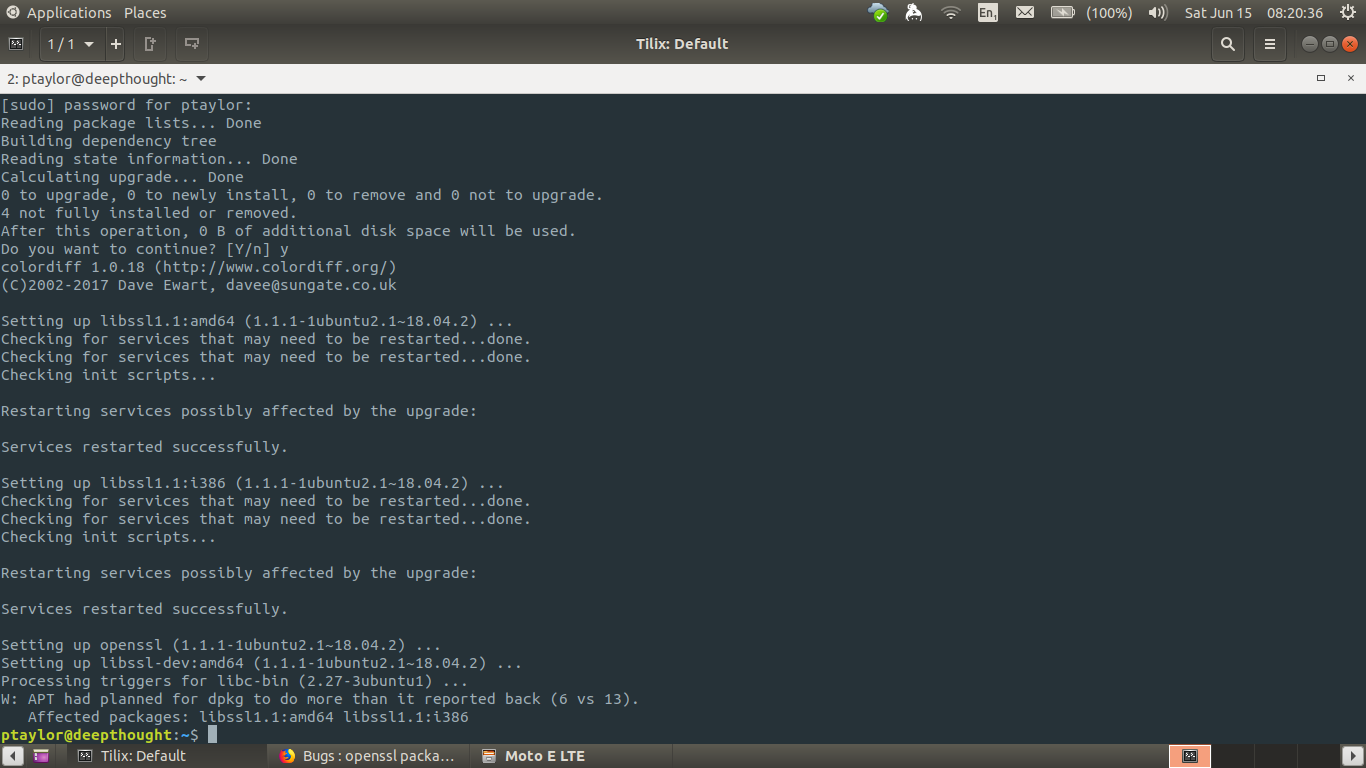1366x768 pixels.
Task: Switch to Tilix: Default taskbar item
Action: click(166, 756)
